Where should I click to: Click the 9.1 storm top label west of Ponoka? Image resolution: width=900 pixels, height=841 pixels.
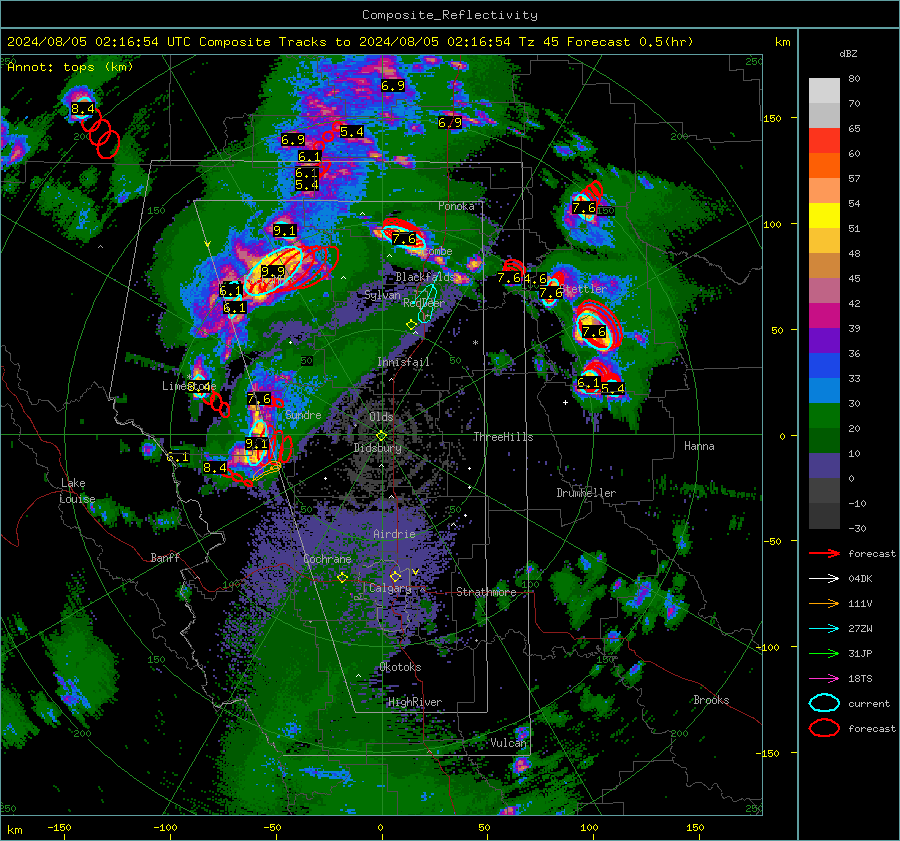(285, 231)
